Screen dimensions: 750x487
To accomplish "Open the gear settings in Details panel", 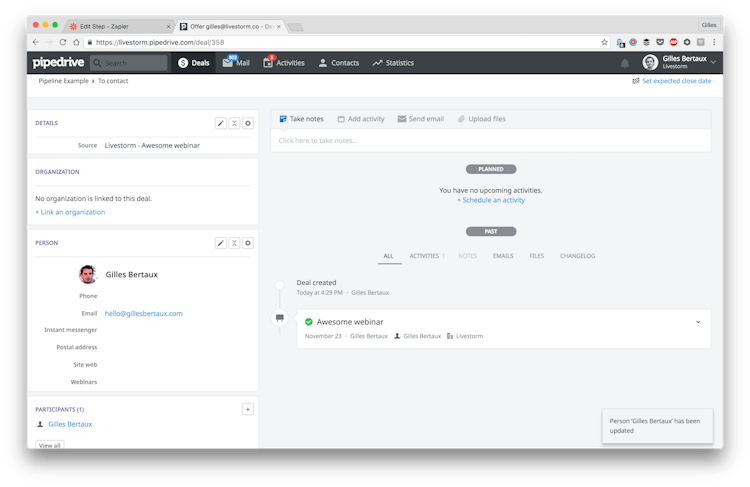I will pos(248,123).
